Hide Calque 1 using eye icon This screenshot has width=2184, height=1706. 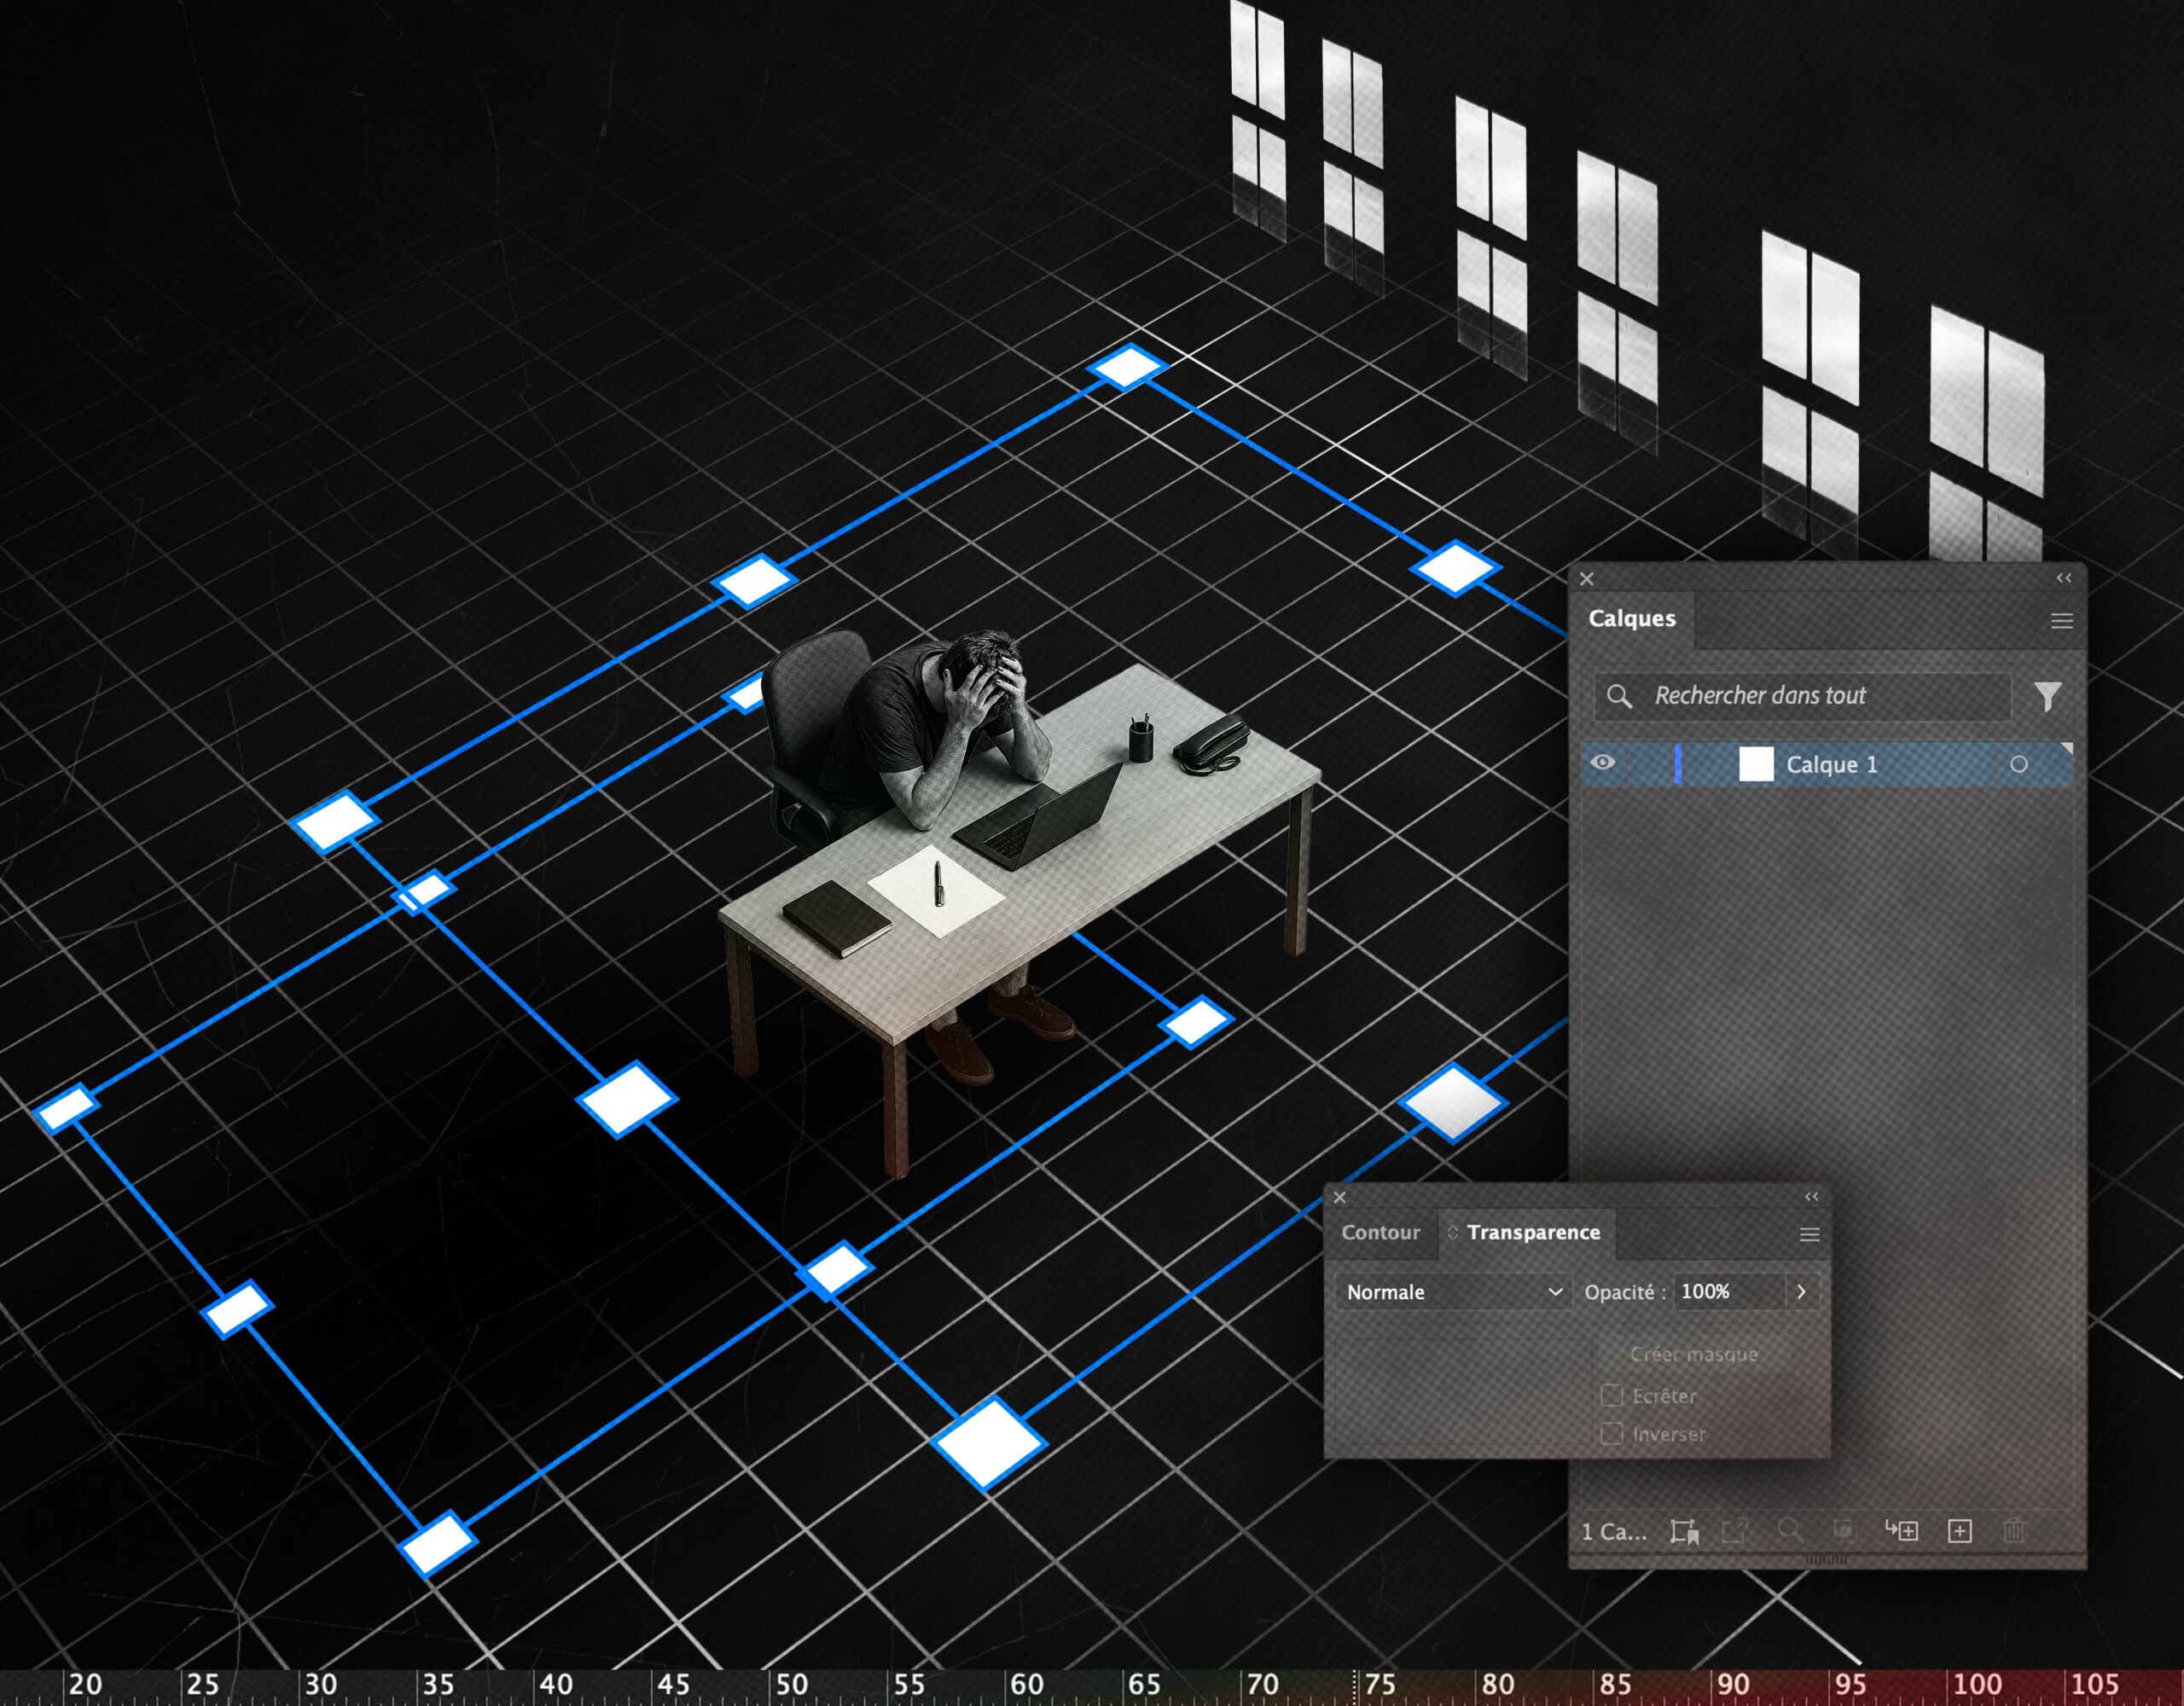[x=1602, y=763]
